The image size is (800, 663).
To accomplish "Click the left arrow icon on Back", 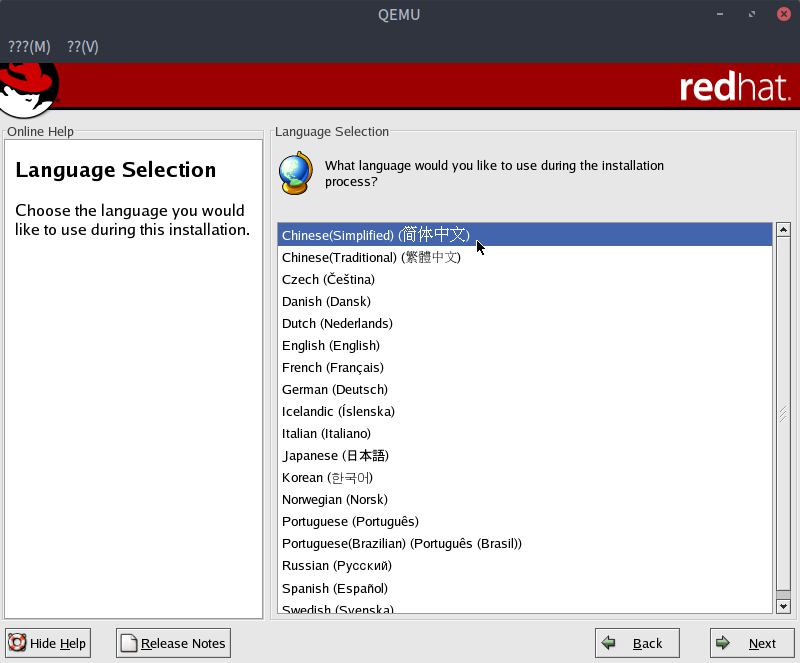I will click(x=608, y=643).
